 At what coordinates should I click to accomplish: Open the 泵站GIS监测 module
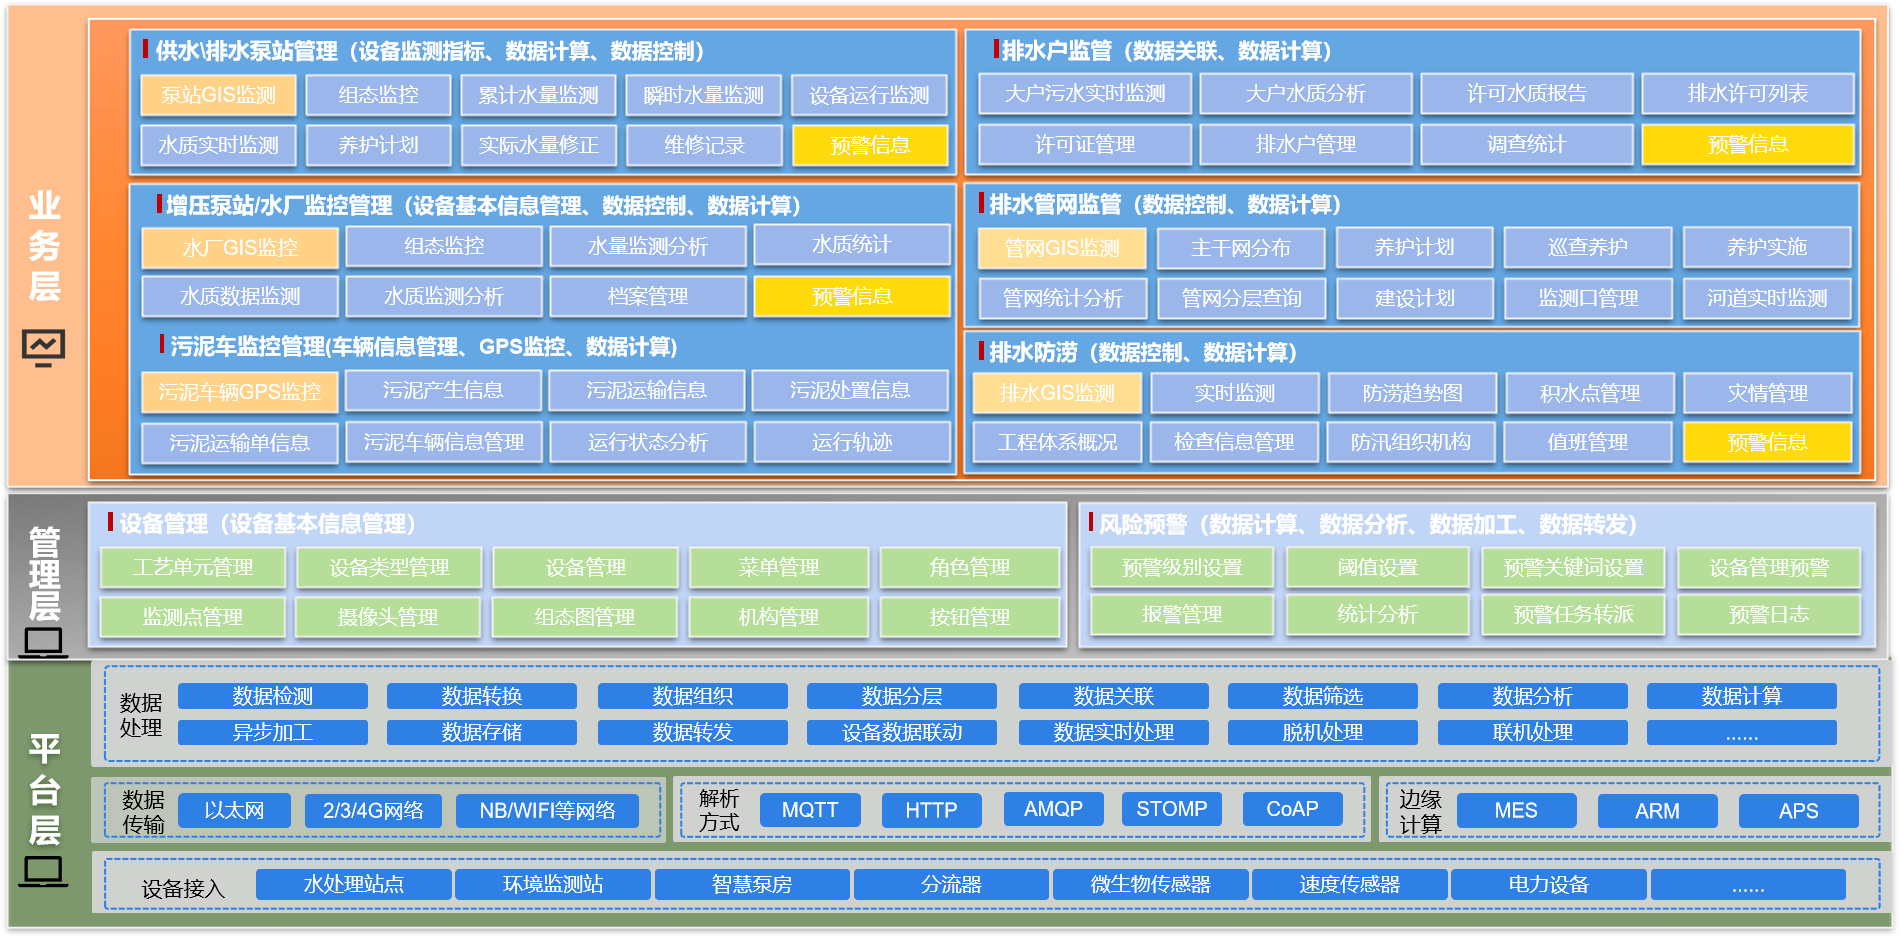pyautogui.click(x=218, y=95)
